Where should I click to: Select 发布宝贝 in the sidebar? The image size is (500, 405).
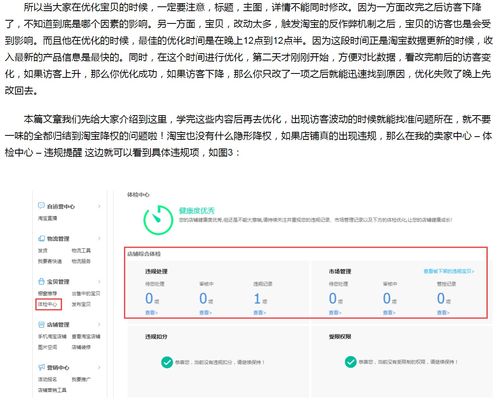pyautogui.click(x=81, y=304)
